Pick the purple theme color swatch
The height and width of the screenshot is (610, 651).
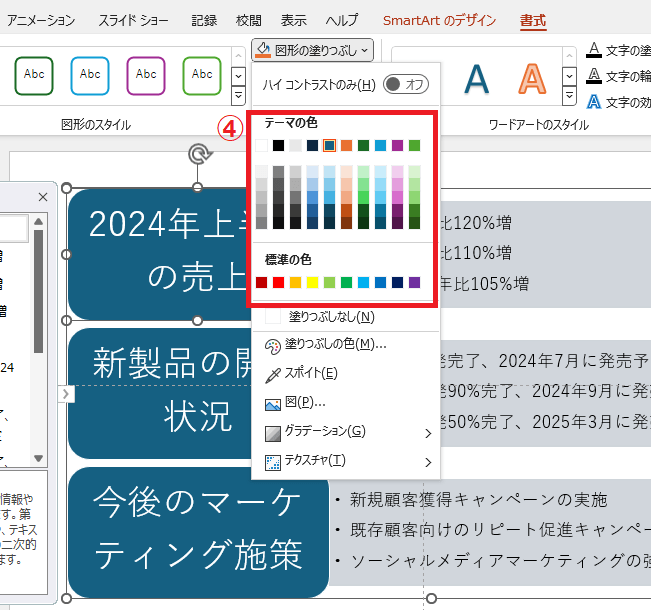397,146
